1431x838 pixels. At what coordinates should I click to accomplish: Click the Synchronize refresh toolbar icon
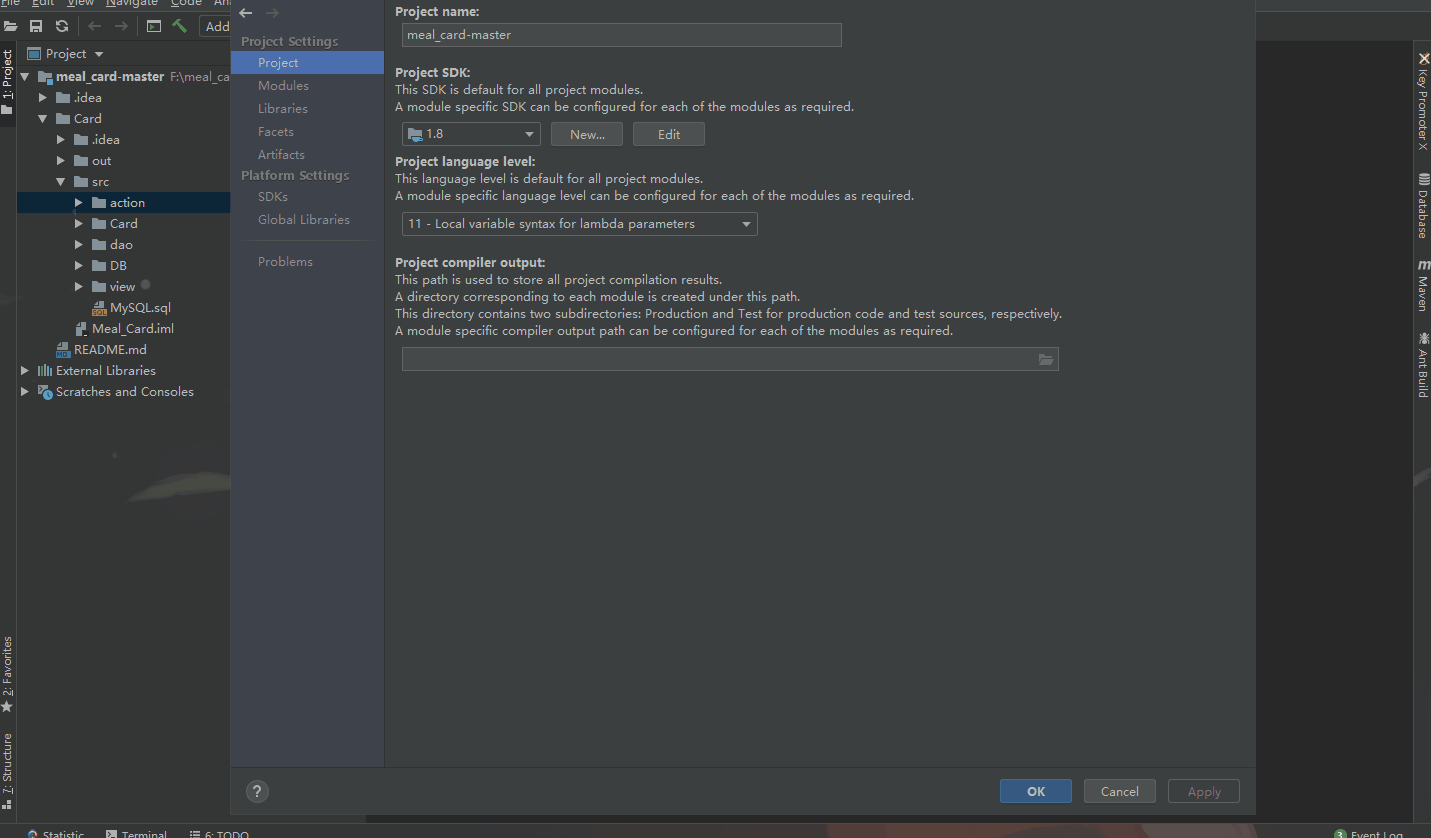pos(62,26)
